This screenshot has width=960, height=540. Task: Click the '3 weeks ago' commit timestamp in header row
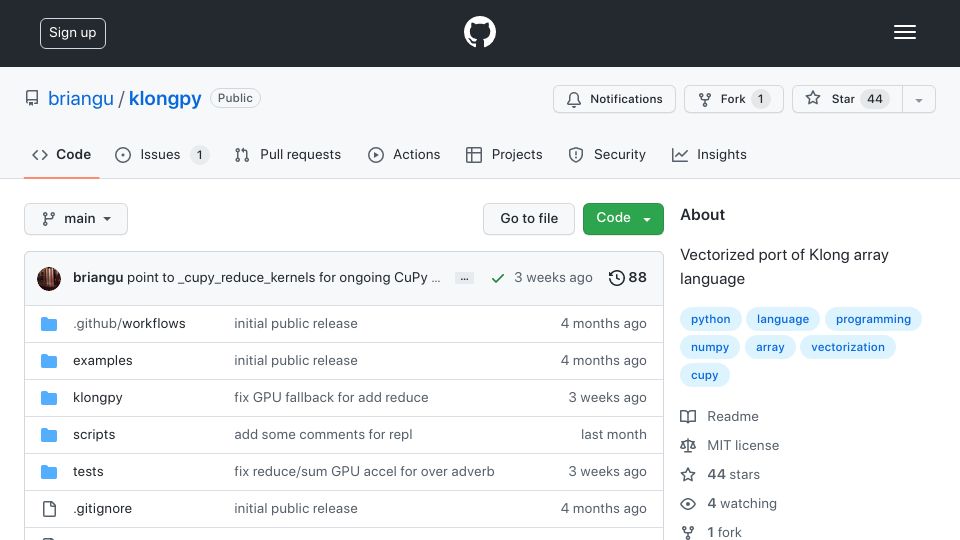pos(553,278)
